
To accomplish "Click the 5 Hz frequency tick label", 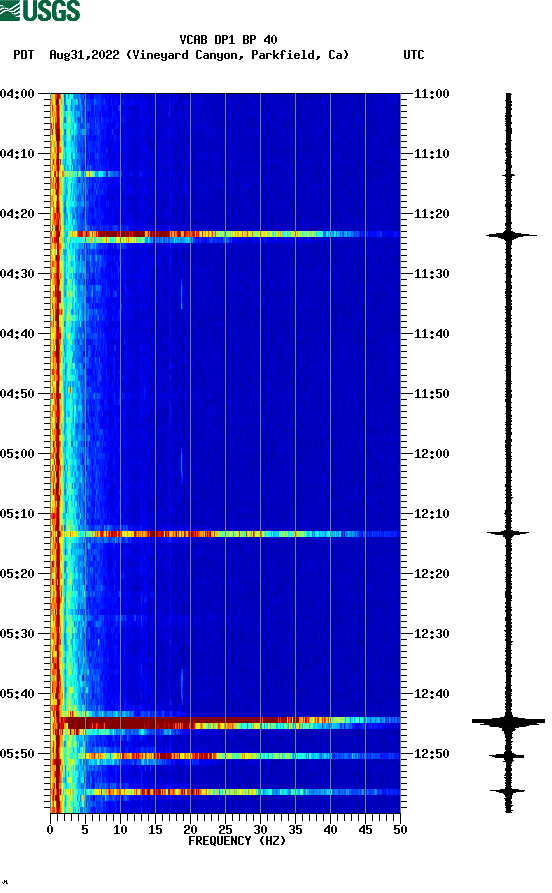I will [85, 830].
